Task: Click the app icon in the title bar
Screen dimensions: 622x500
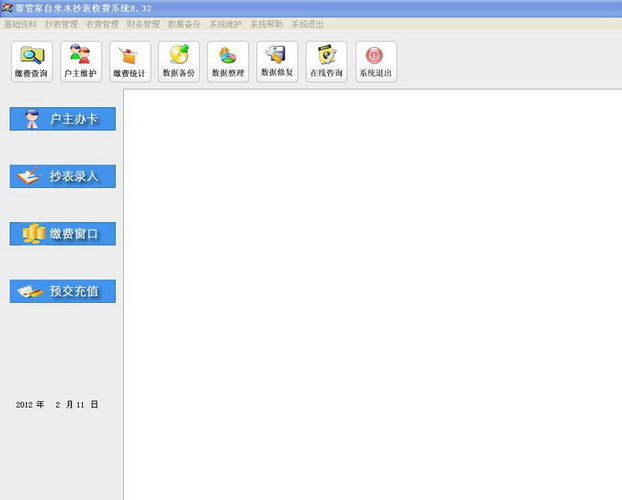Action: pos(7,8)
